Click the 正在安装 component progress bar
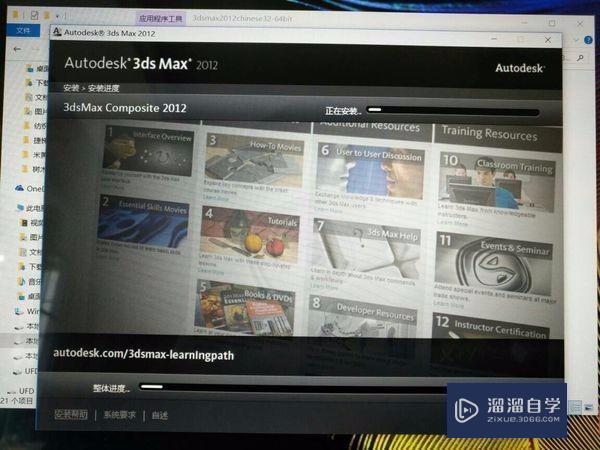This screenshot has width=600, height=450. click(x=453, y=111)
